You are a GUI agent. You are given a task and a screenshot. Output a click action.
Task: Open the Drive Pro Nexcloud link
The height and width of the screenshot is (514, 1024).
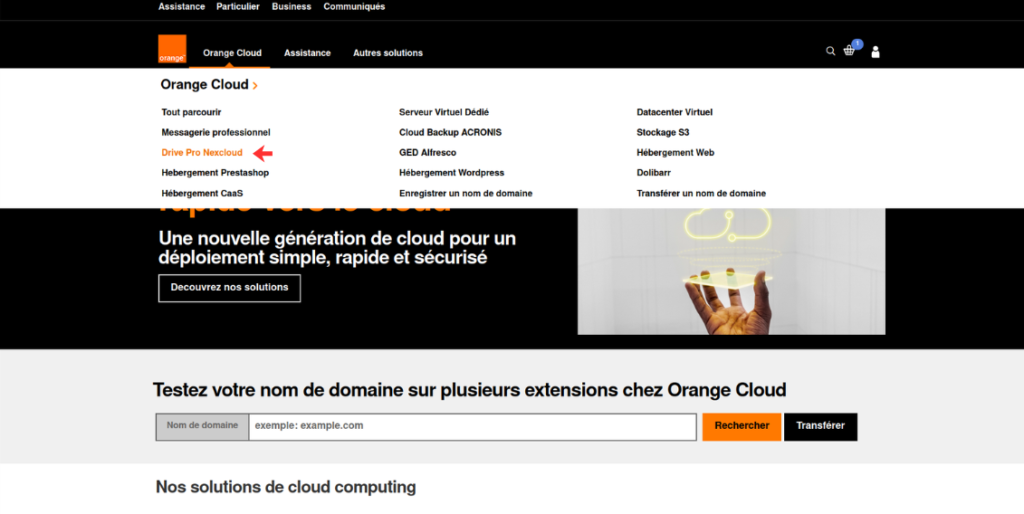[x=202, y=153]
